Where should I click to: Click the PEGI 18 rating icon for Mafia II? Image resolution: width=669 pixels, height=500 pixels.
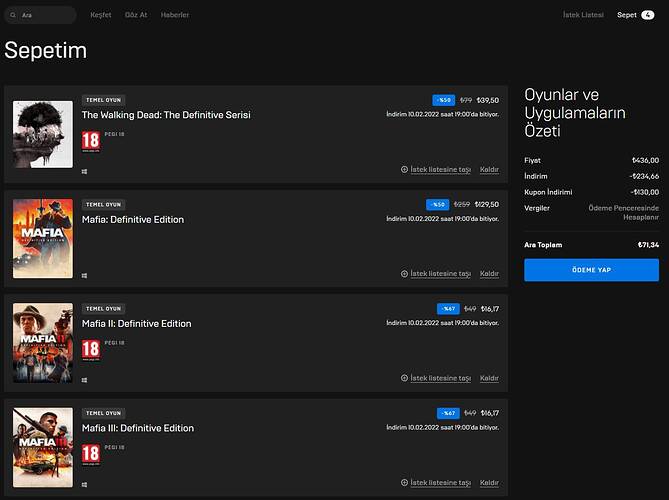pos(90,350)
